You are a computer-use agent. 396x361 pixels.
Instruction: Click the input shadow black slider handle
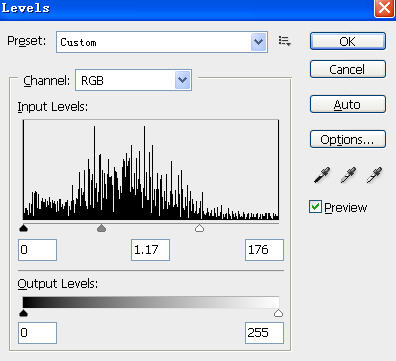pos(23,228)
